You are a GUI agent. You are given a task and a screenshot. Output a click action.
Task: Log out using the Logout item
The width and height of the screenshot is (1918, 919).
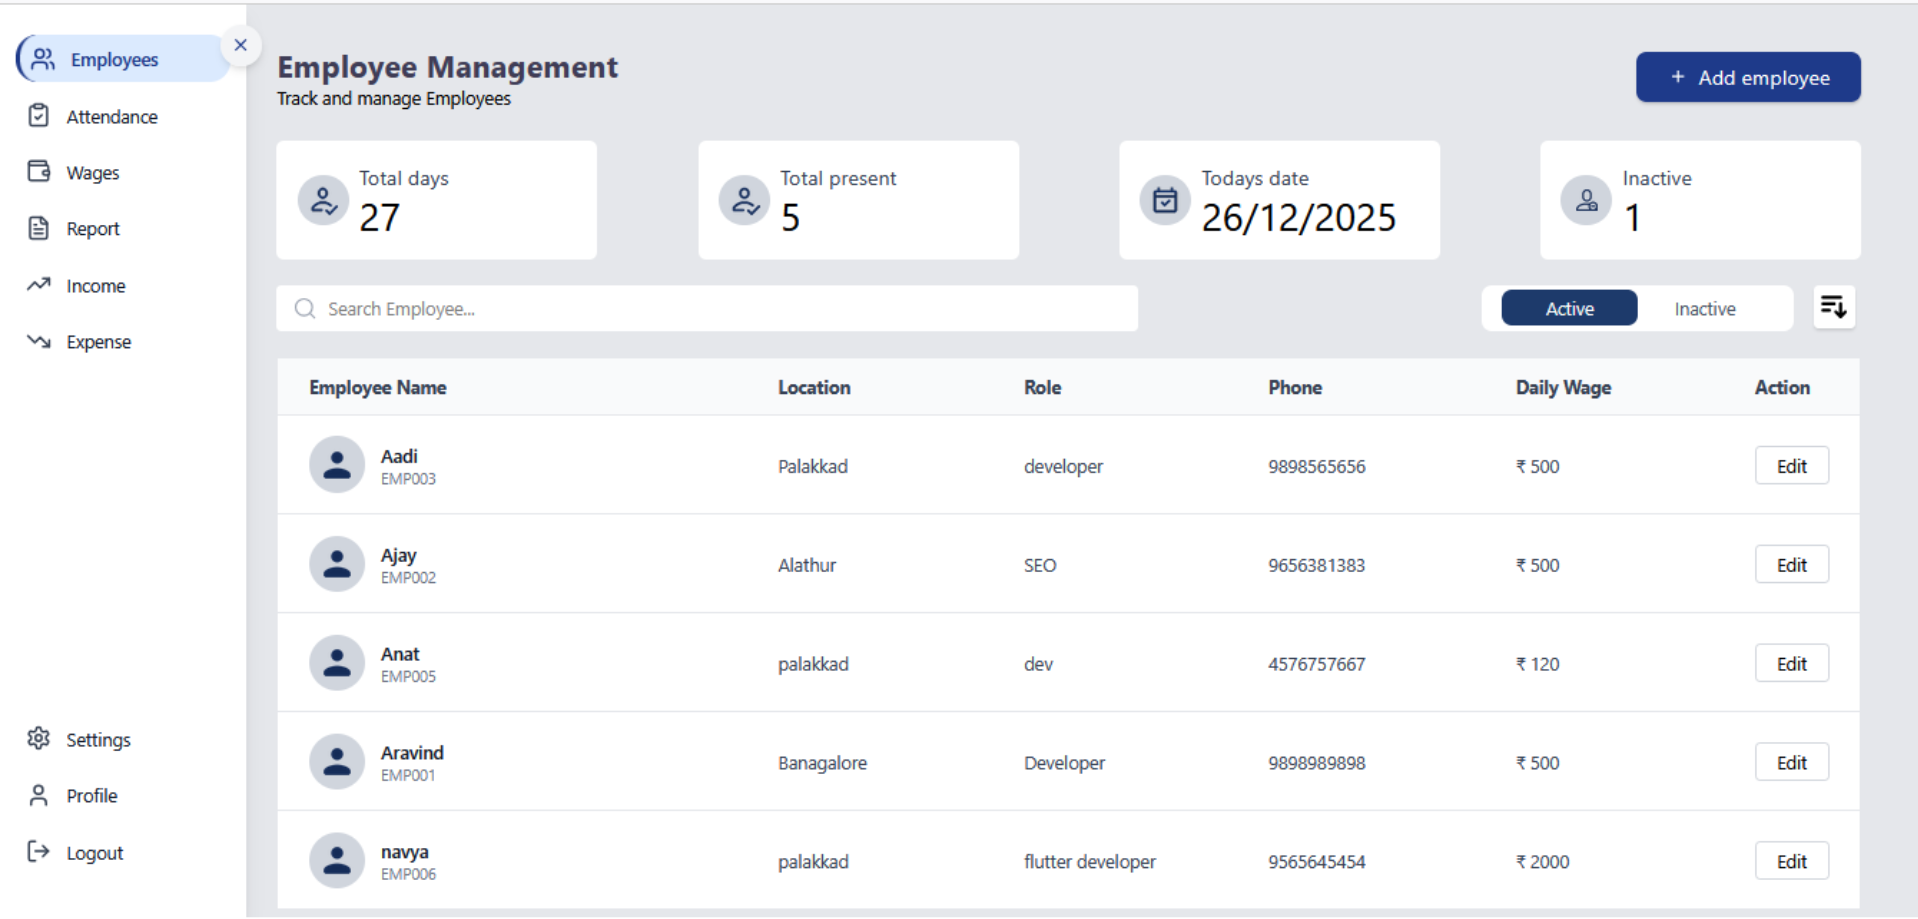(94, 853)
